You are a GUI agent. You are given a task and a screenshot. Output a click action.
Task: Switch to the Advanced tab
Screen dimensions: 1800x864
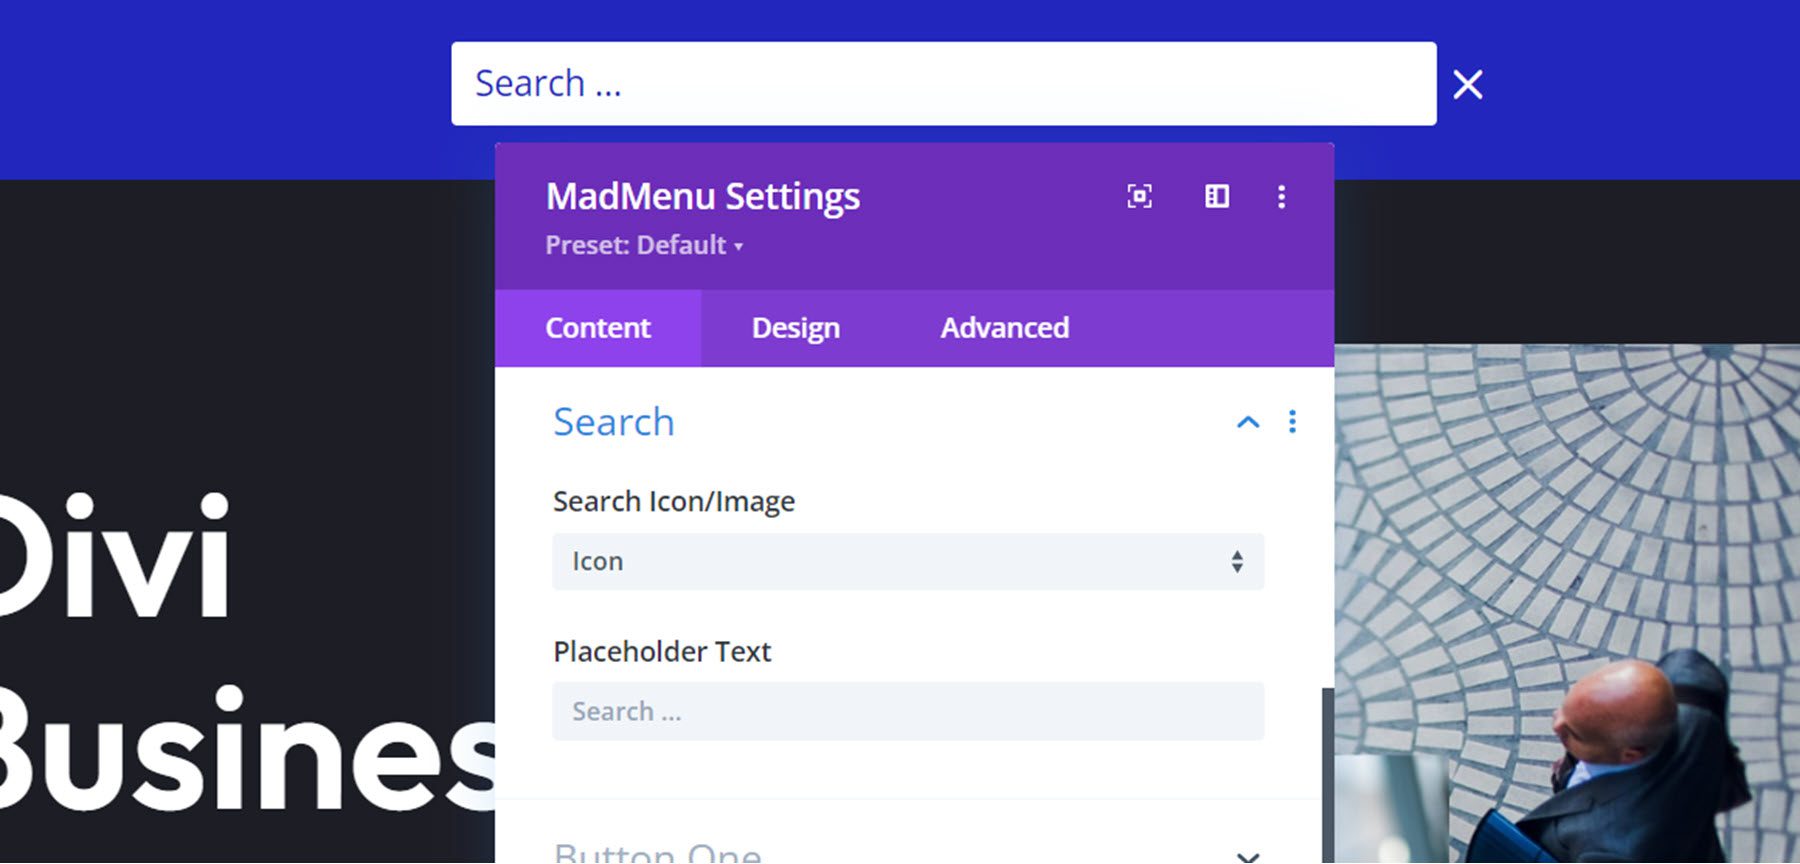(1004, 328)
